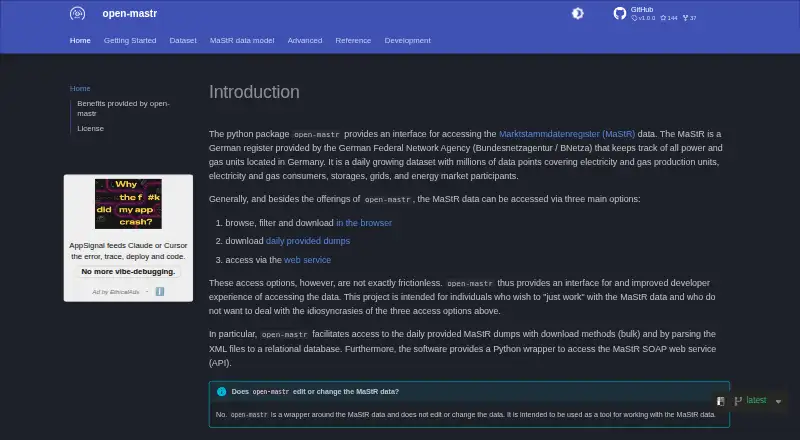Expand the version flyout dropdown arrow

point(779,402)
